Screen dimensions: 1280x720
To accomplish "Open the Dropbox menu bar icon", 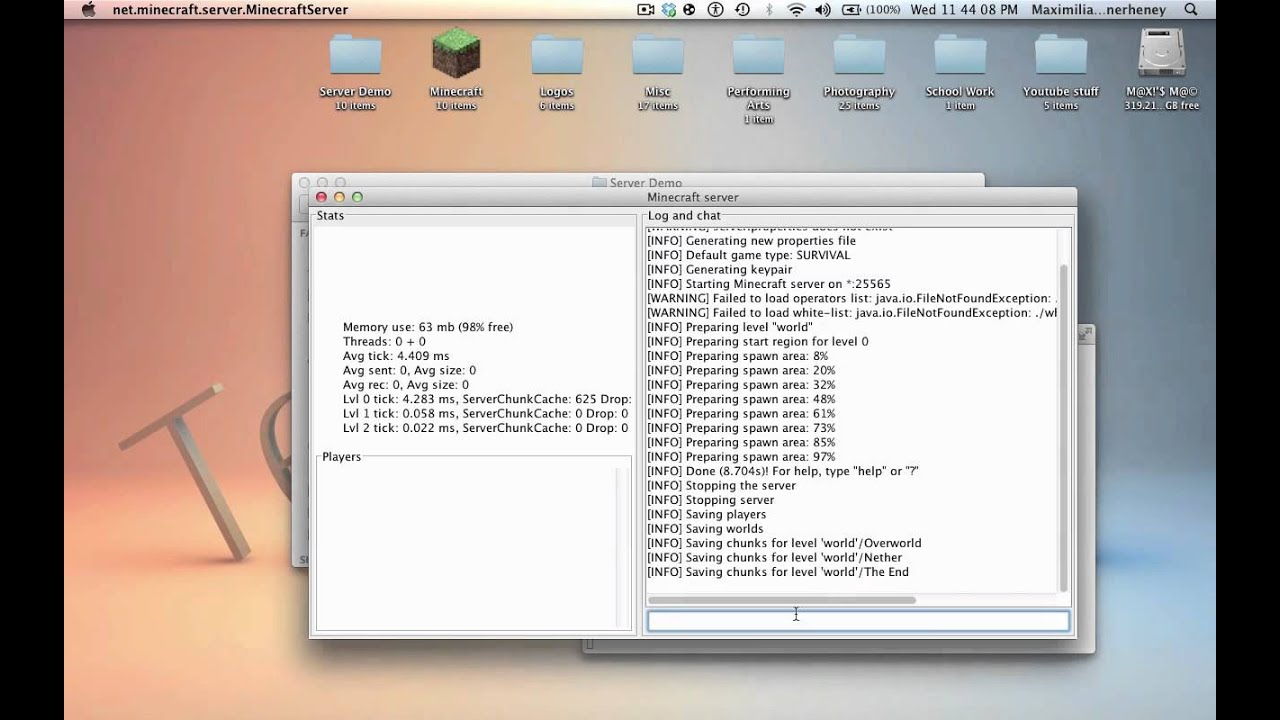I will click(667, 10).
